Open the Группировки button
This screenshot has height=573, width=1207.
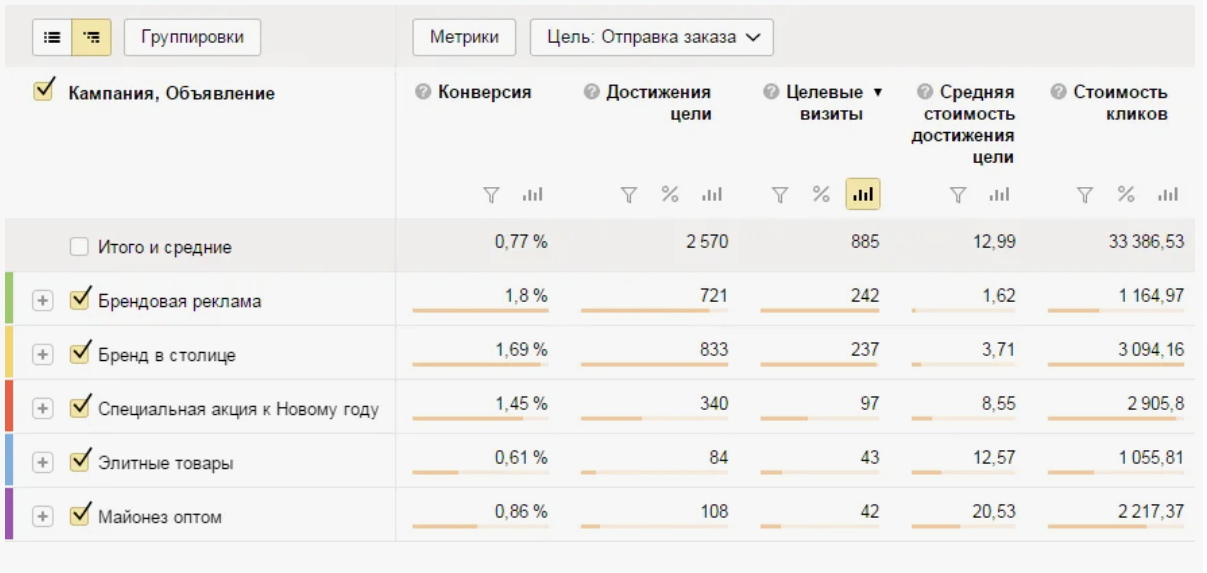192,37
